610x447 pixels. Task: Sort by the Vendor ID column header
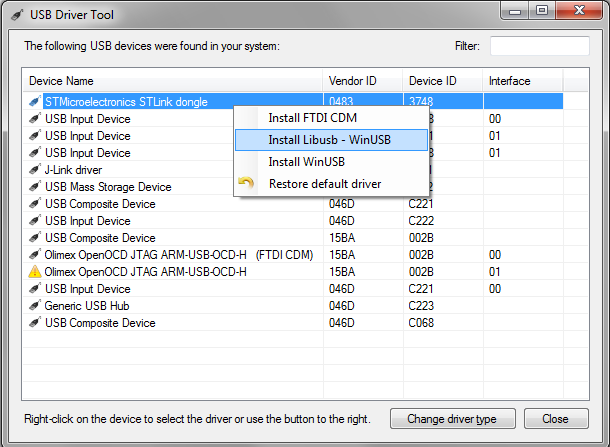(363, 81)
